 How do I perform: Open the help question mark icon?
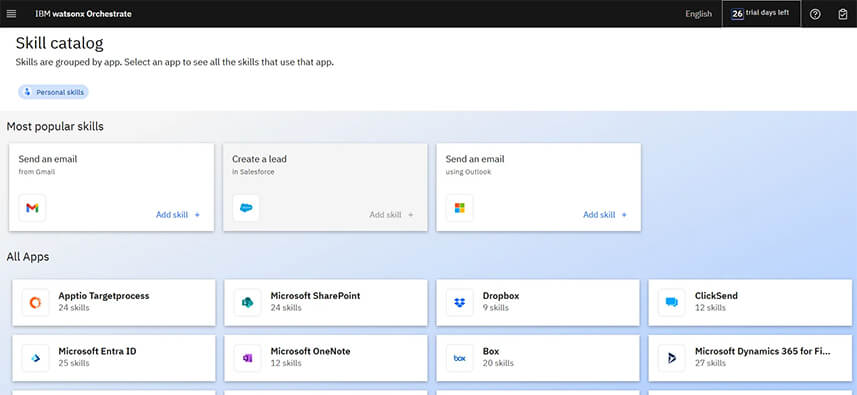click(x=815, y=14)
